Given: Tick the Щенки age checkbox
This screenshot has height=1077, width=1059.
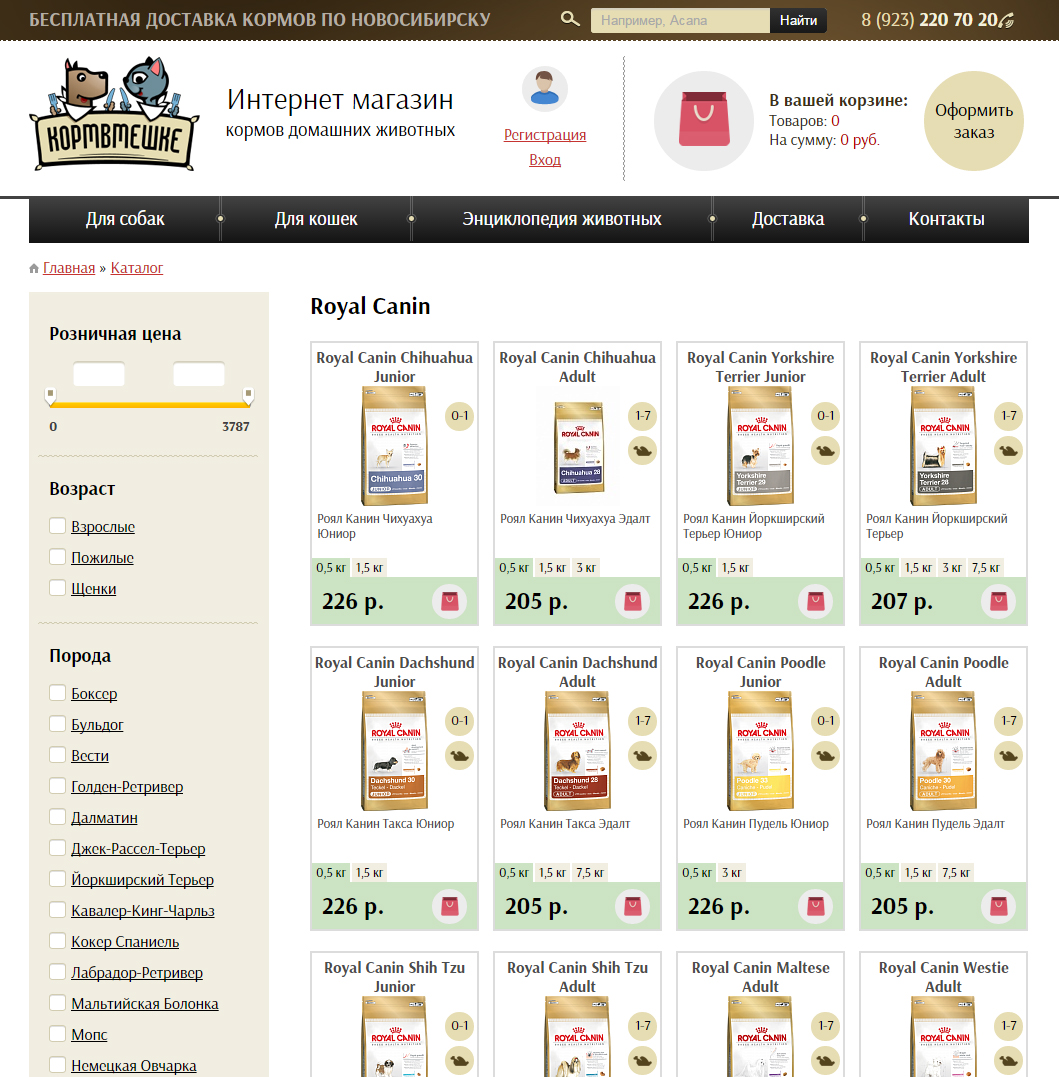Looking at the screenshot, I should click(x=58, y=587).
